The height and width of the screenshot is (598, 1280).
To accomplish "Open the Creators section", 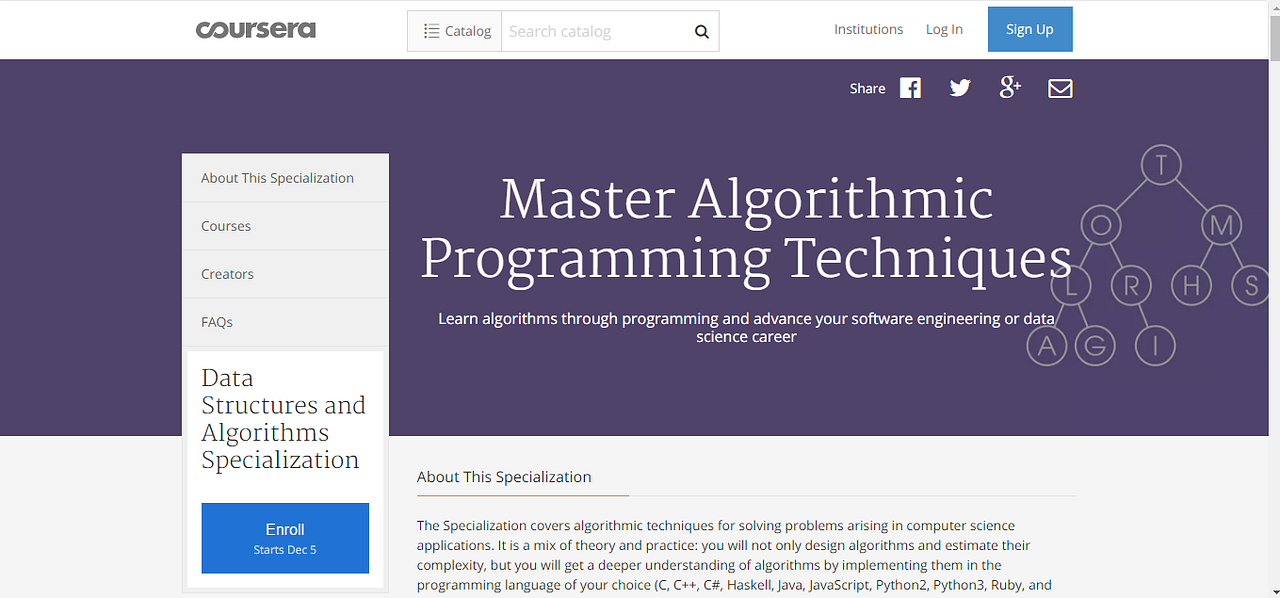I will click(x=227, y=273).
